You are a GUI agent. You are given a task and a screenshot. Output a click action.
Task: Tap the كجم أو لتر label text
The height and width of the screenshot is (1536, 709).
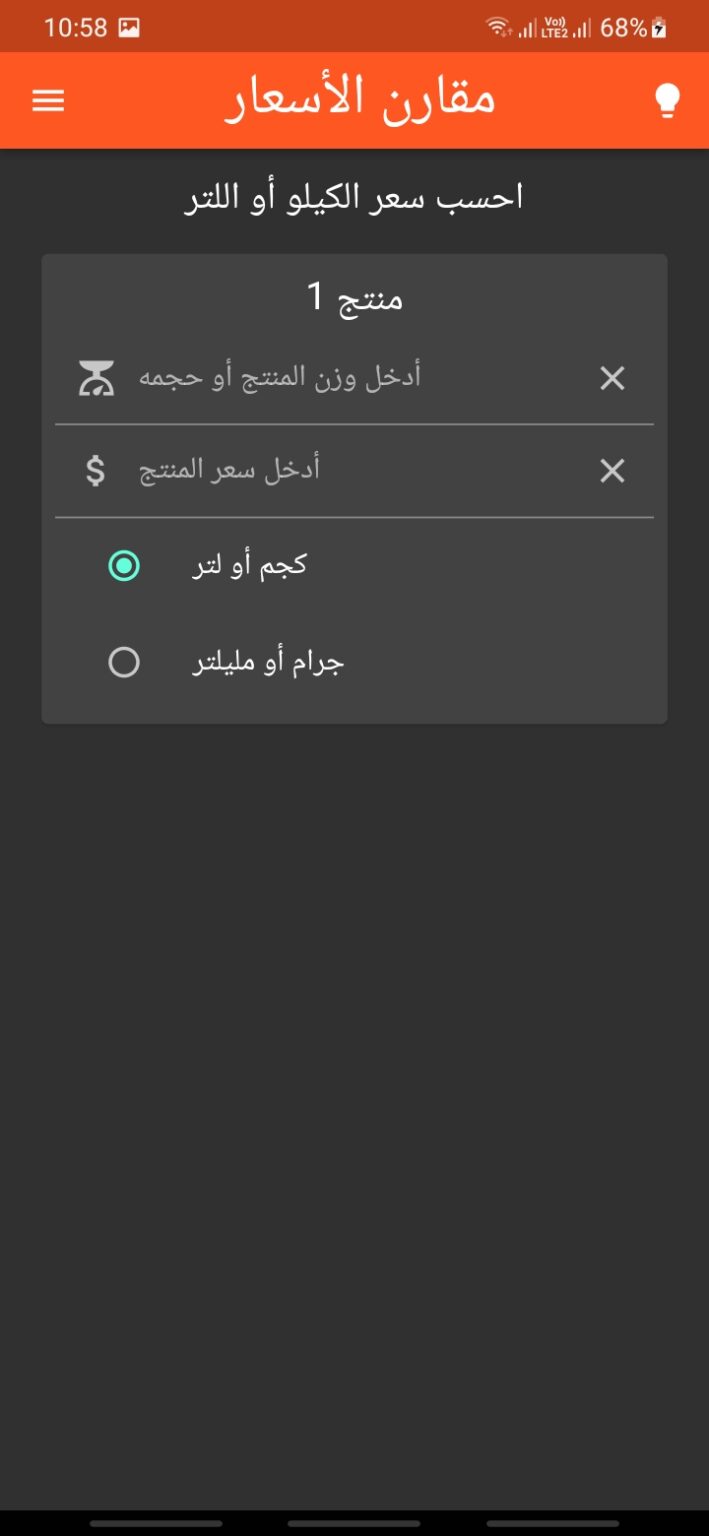click(249, 566)
